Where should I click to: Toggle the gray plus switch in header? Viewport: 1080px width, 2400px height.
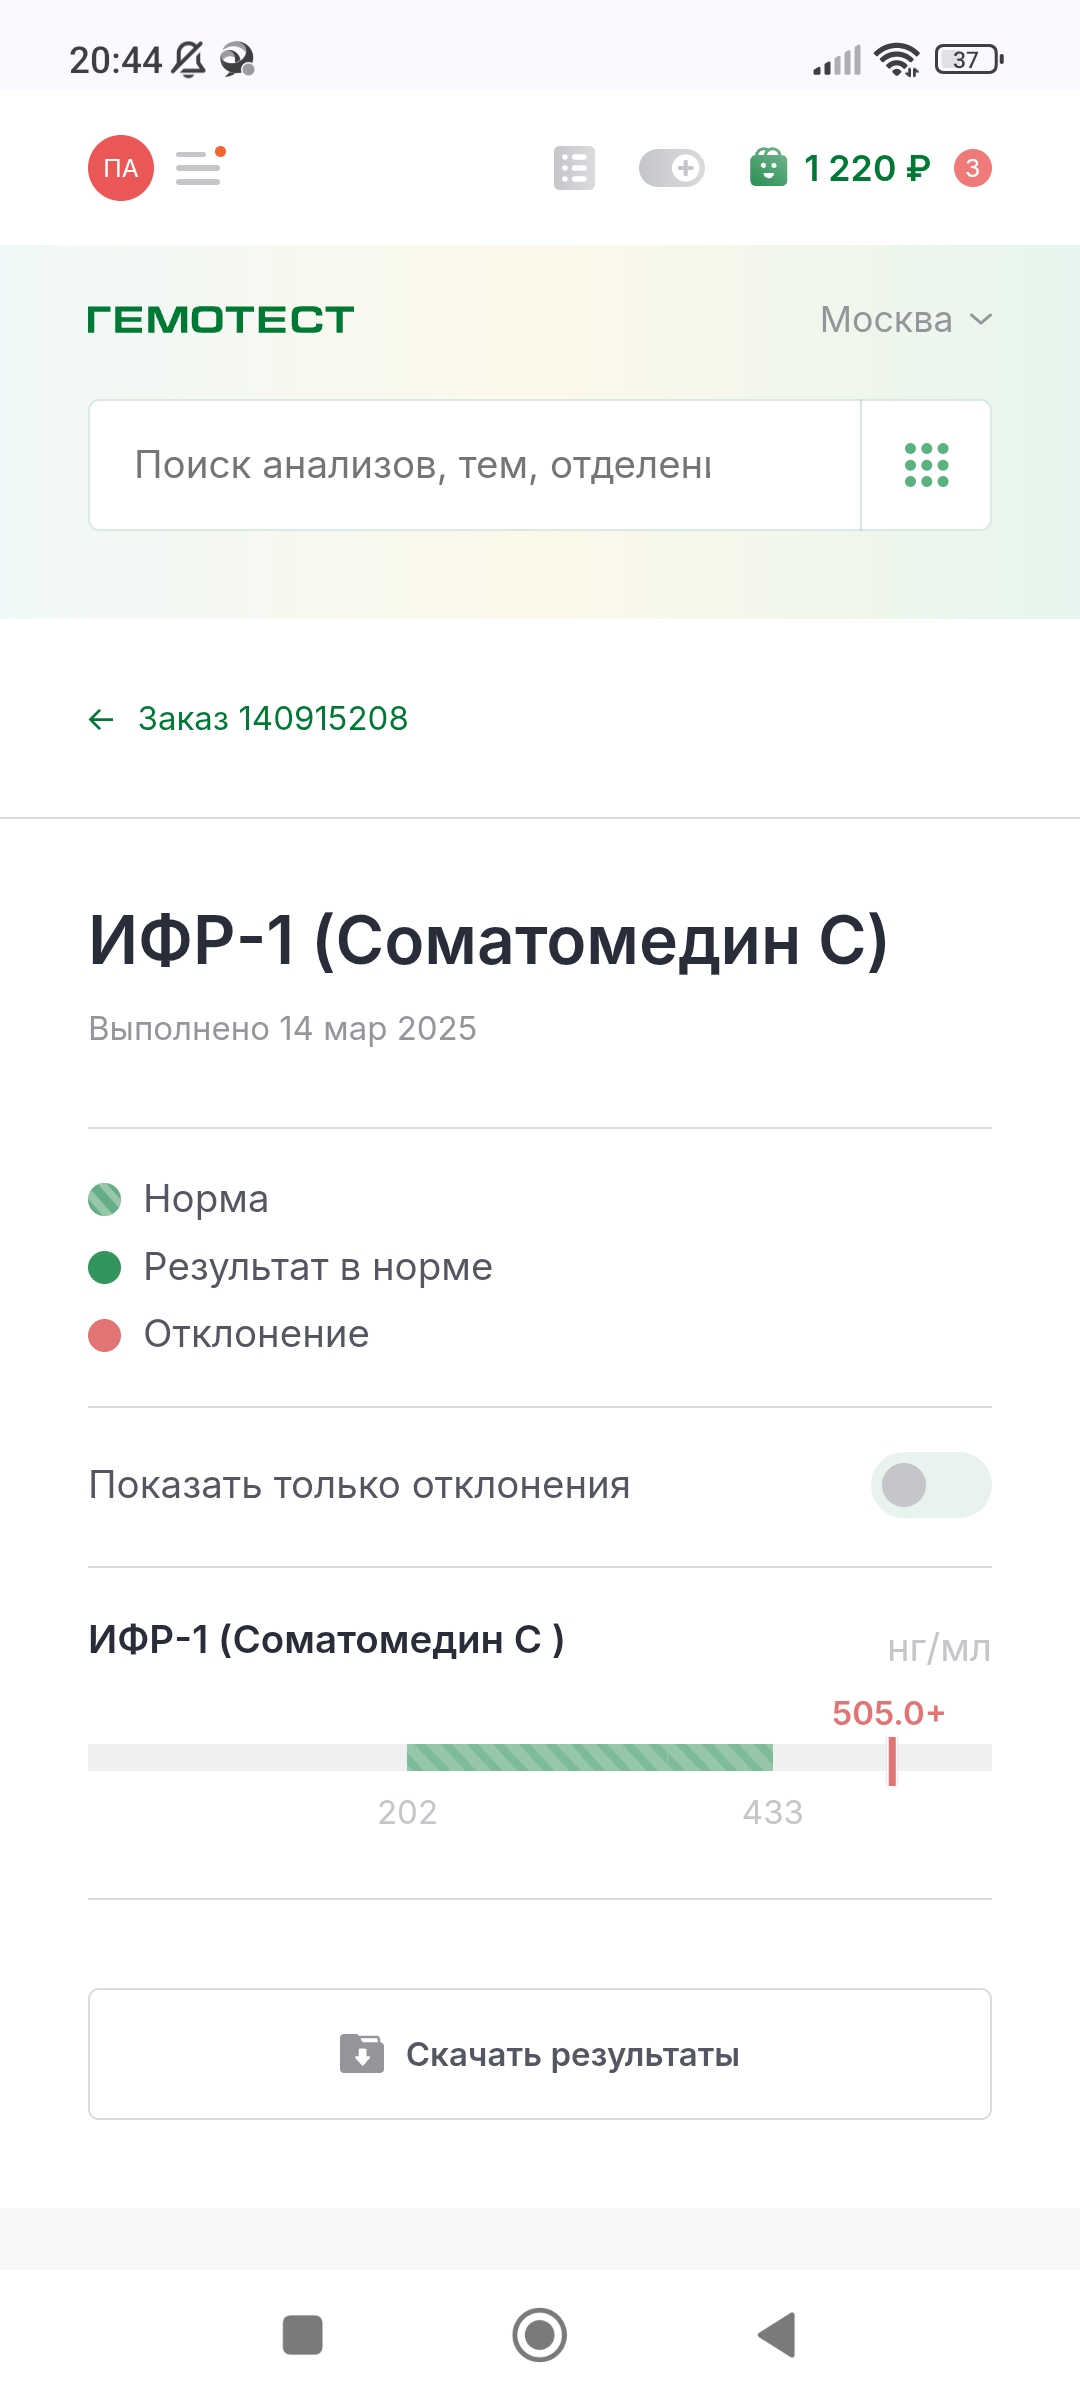point(672,168)
